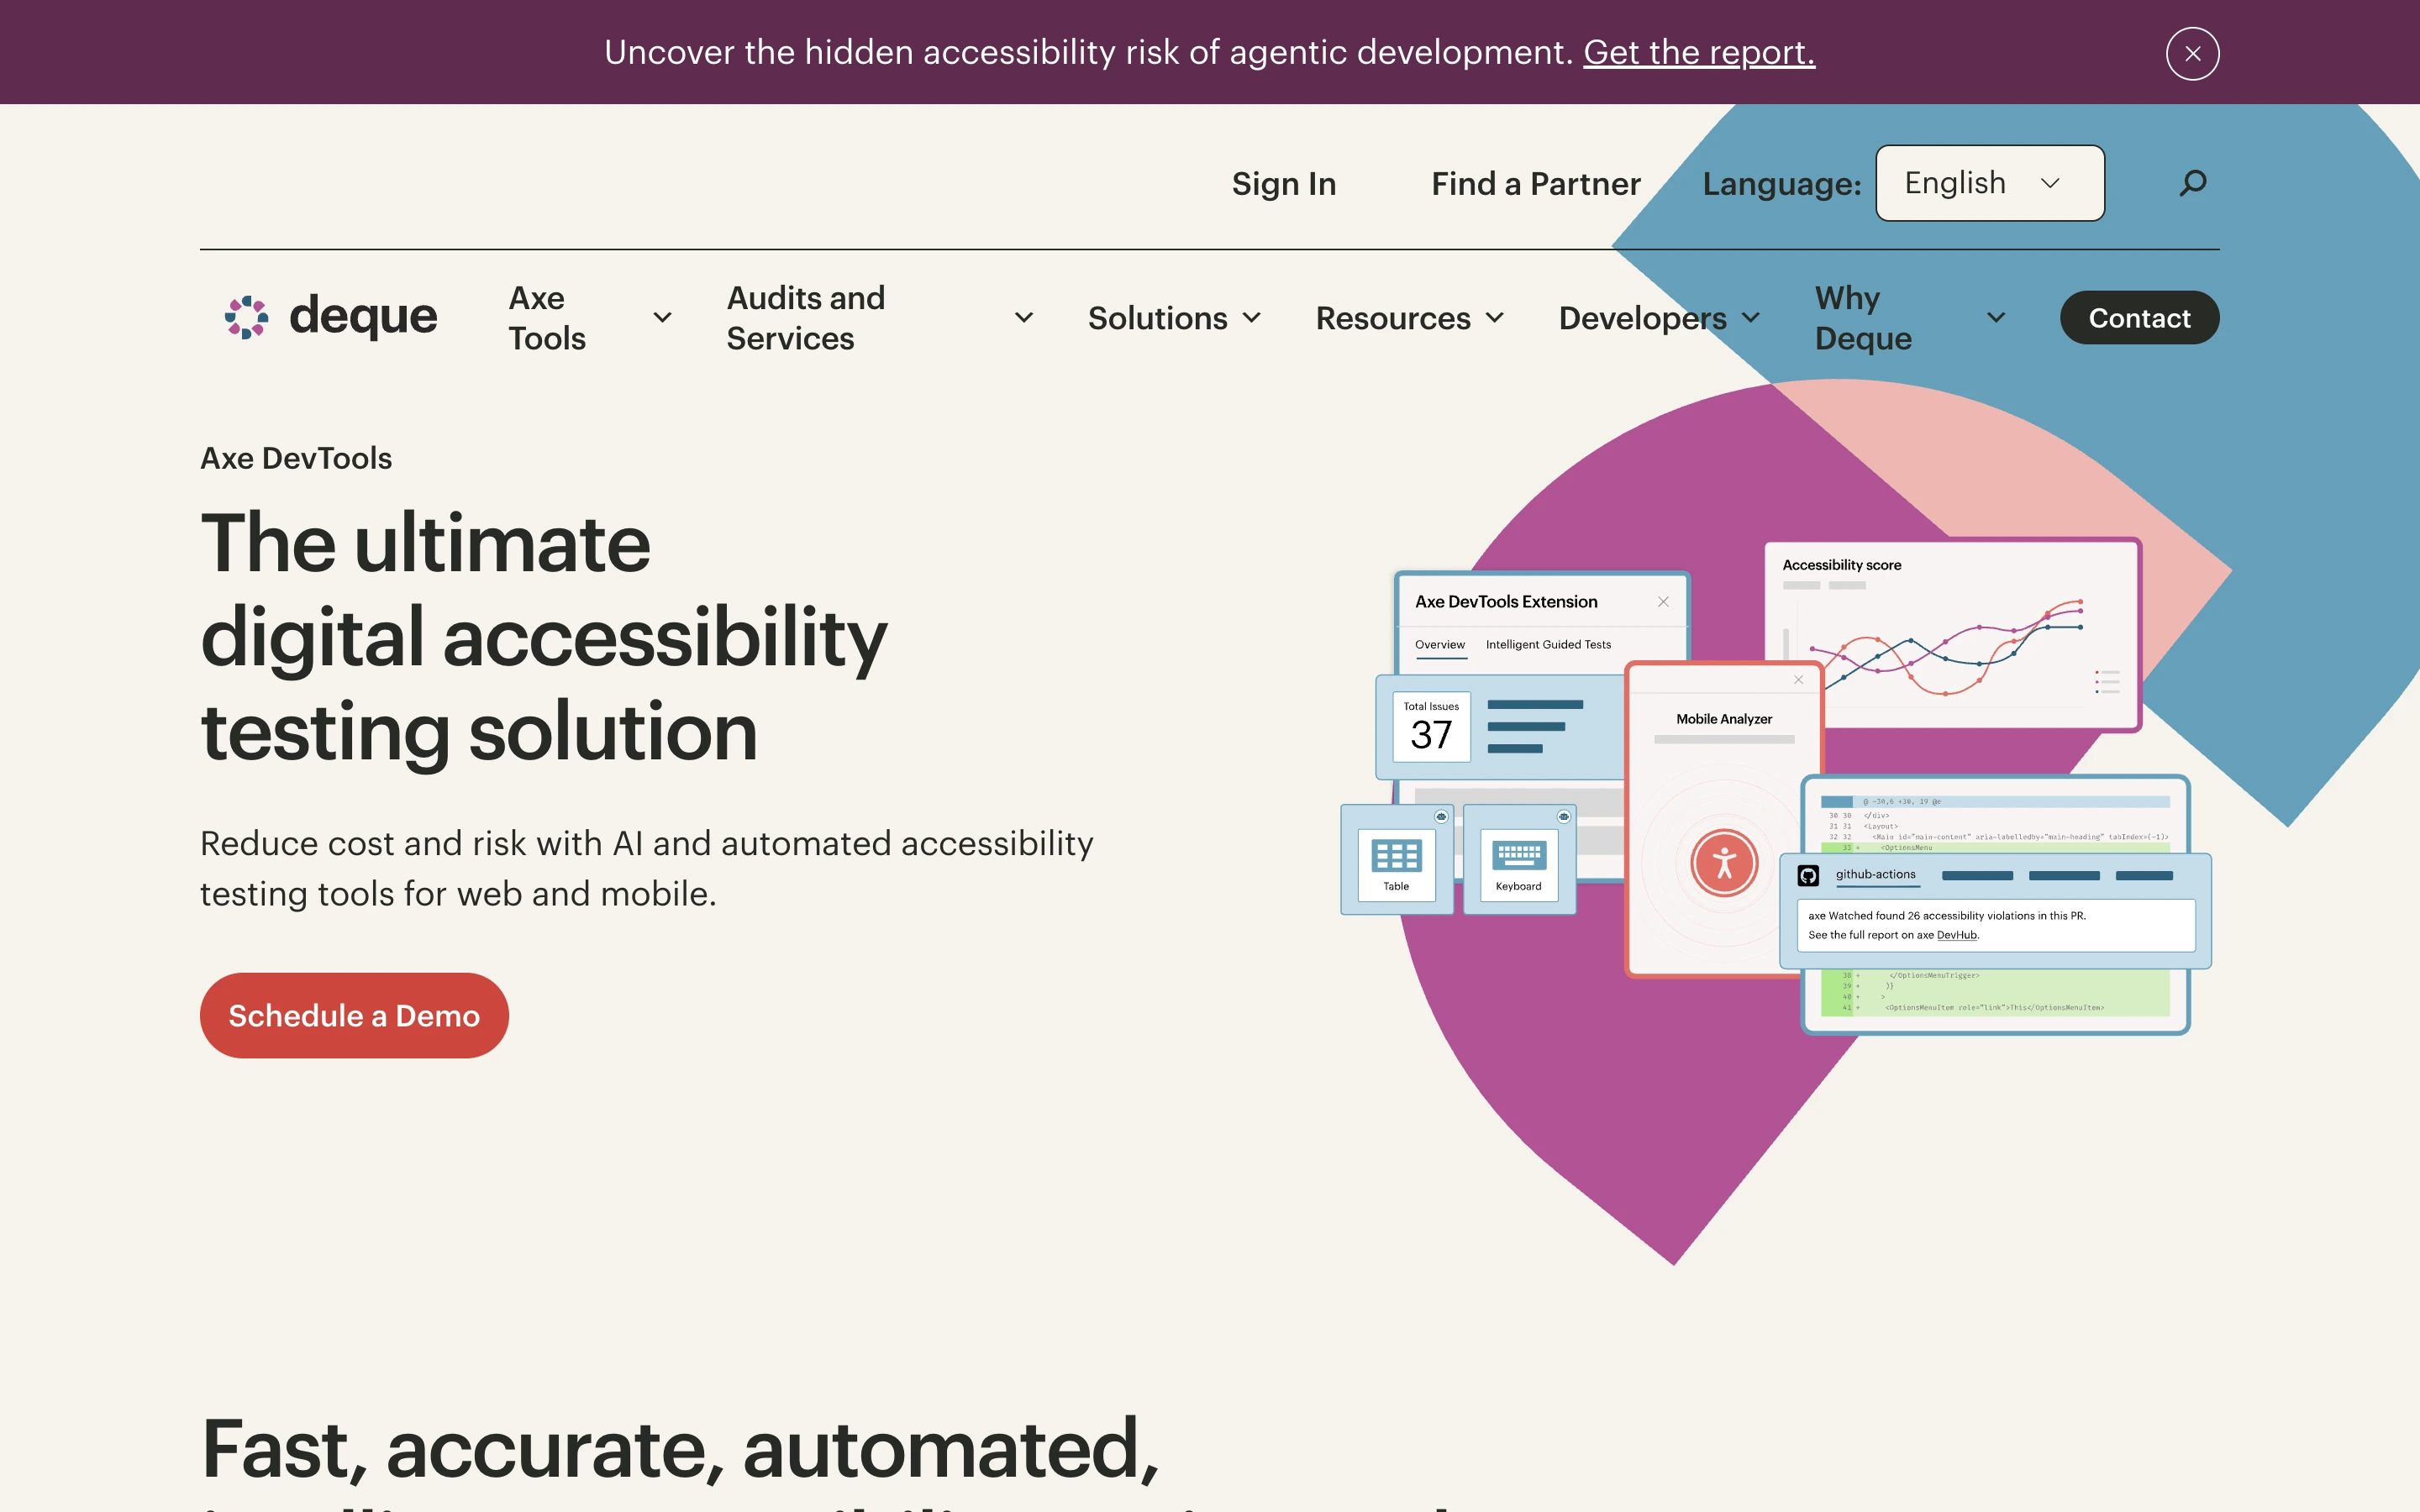Viewport: 2420px width, 1512px height.
Task: Click the search magnifier icon
Action: point(2193,183)
